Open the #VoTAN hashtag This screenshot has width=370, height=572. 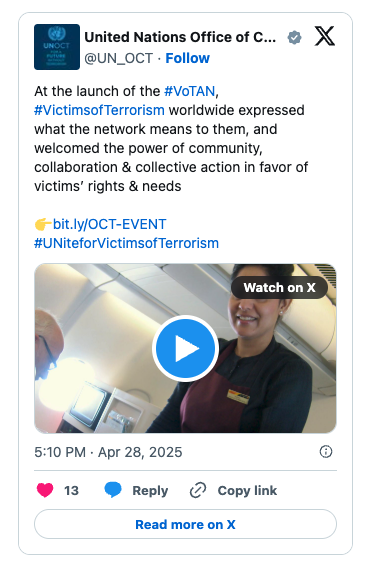(190, 91)
